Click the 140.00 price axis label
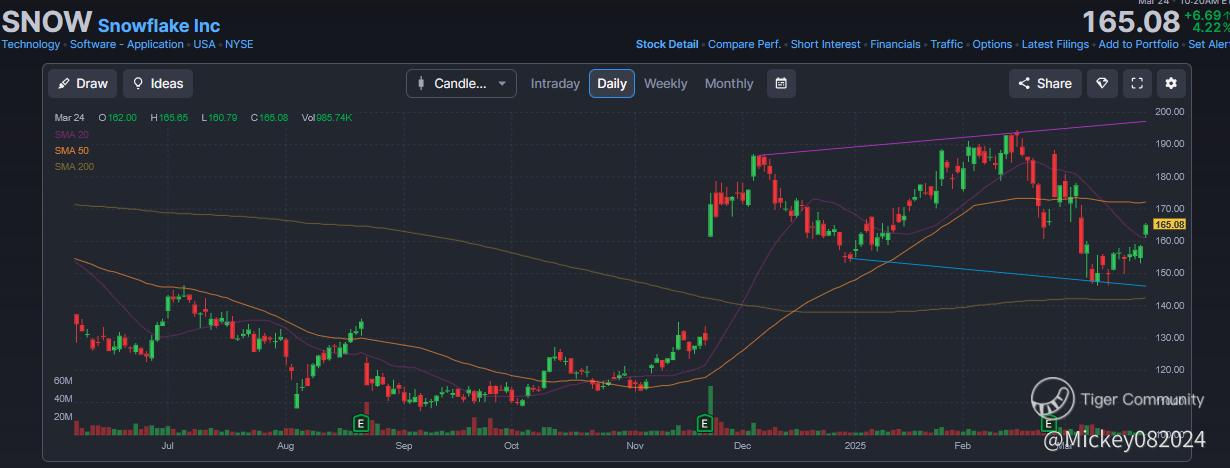This screenshot has height=468, width=1230. 1169,305
